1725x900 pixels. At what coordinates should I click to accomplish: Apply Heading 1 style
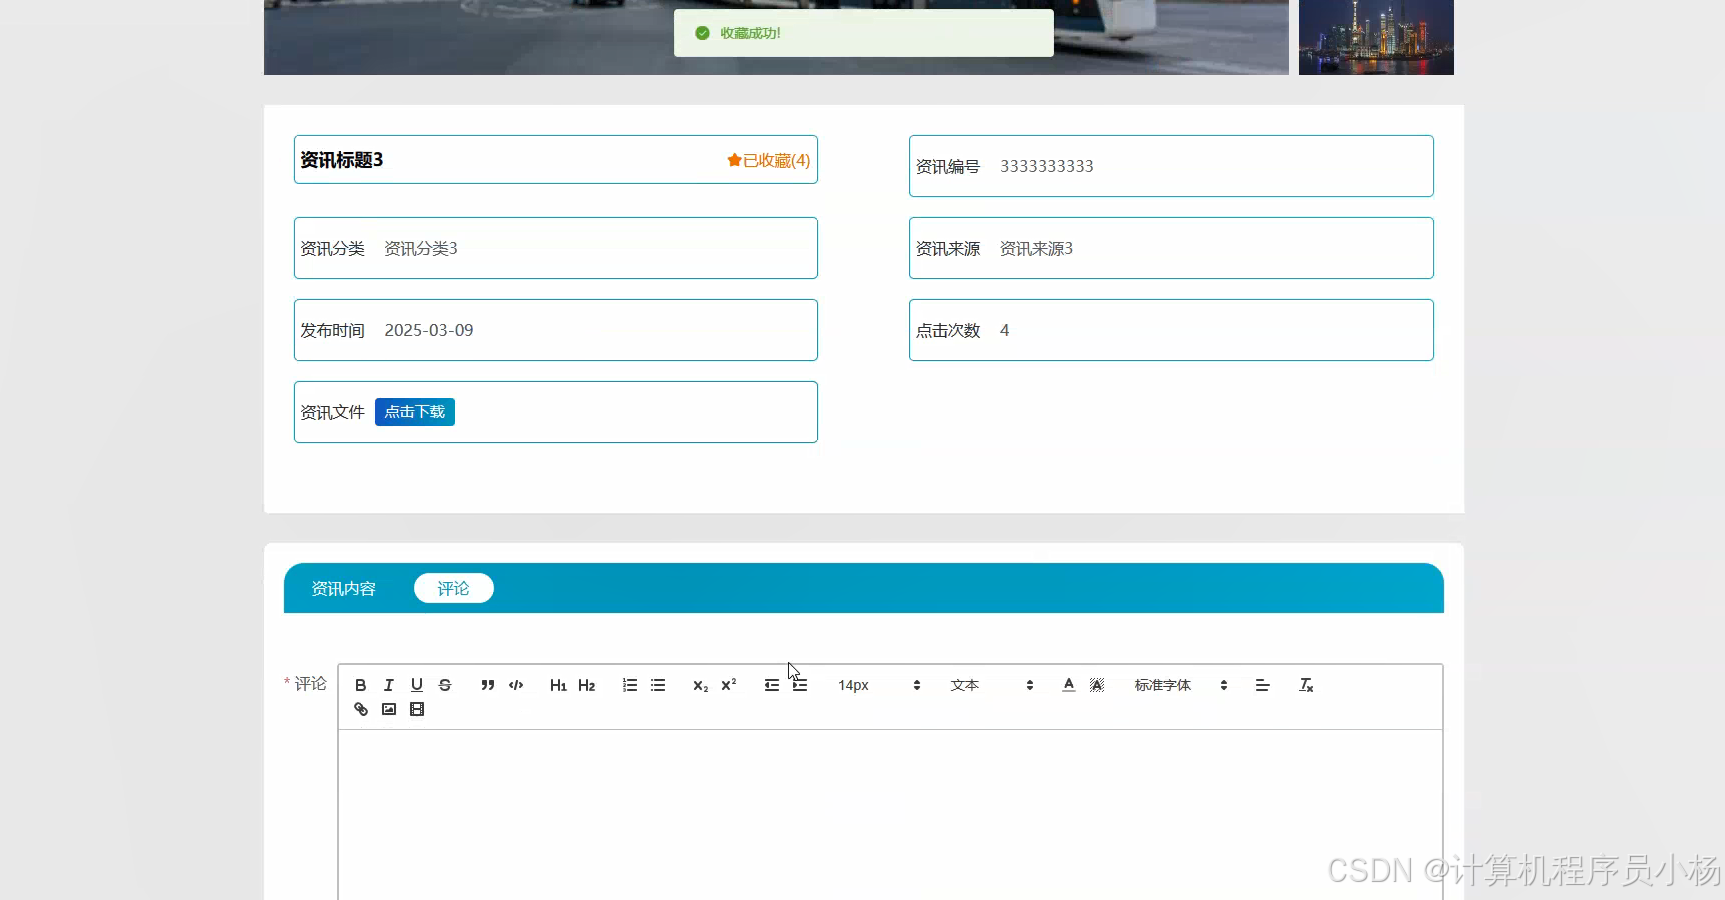pyautogui.click(x=558, y=685)
